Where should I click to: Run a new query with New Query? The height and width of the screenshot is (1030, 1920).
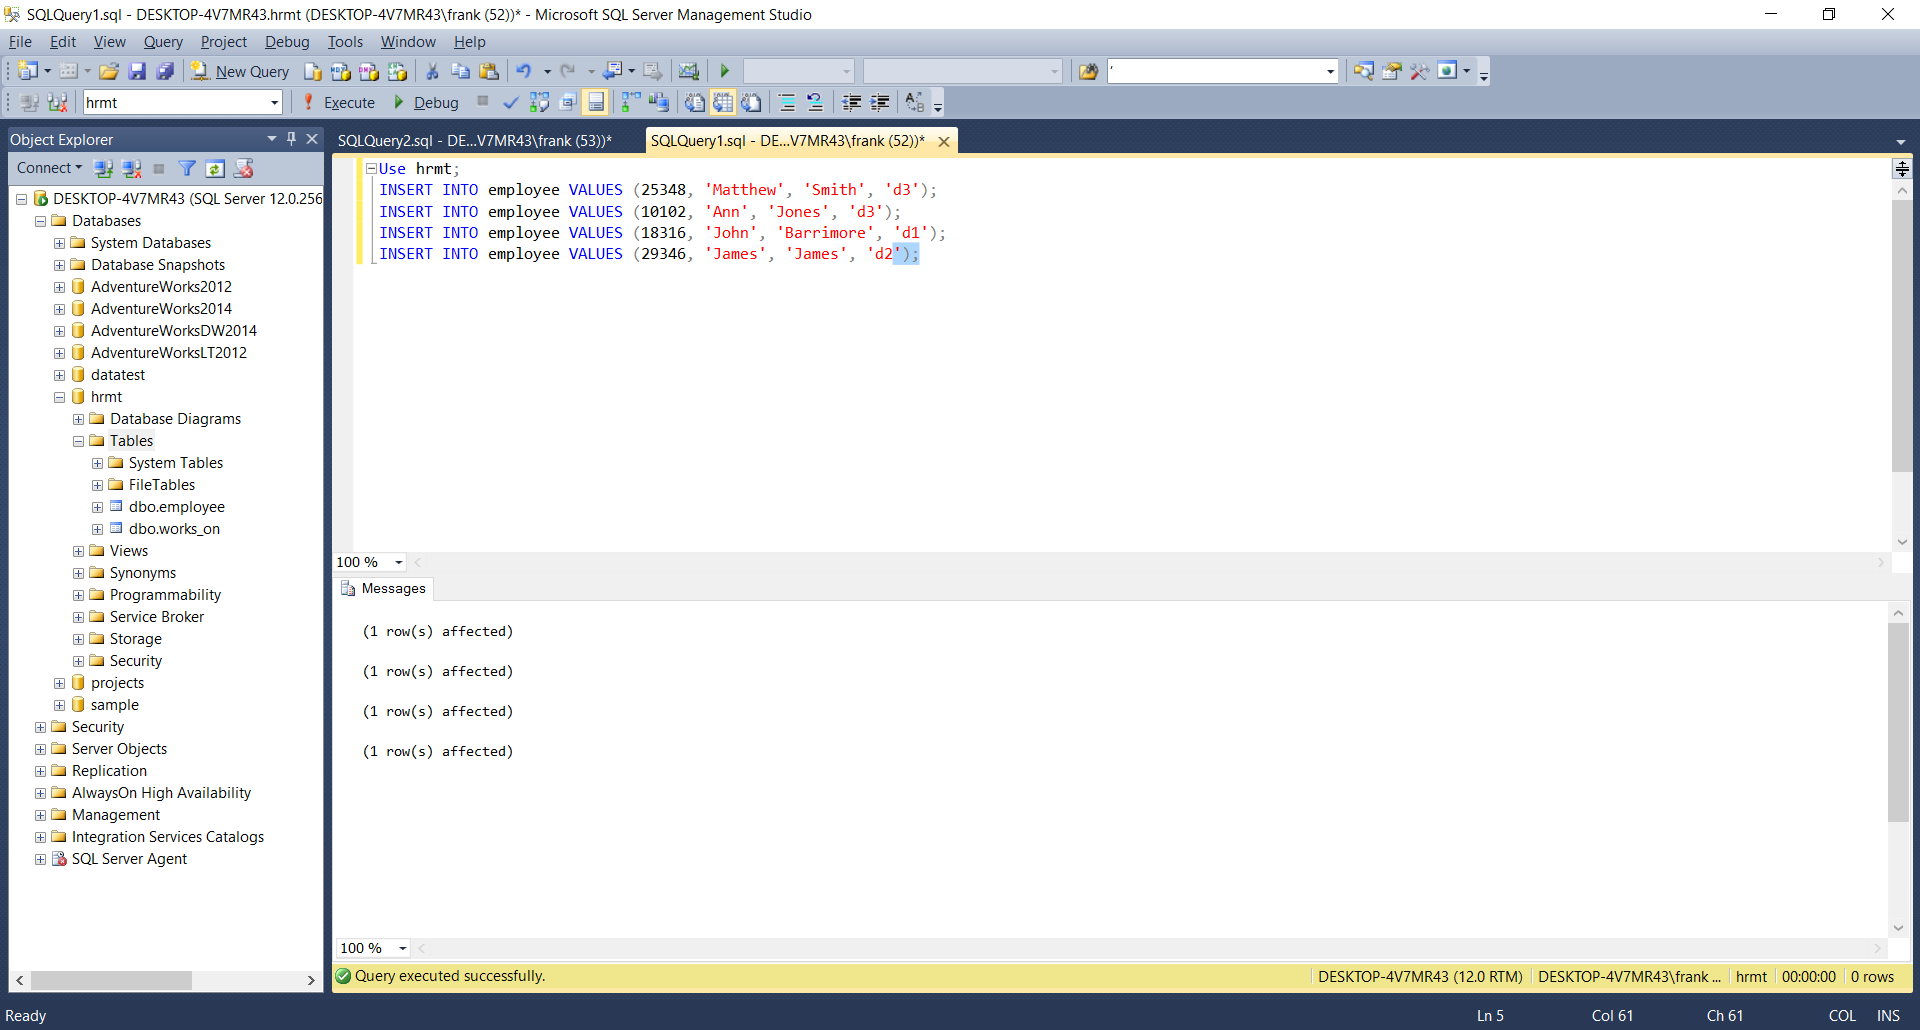click(x=240, y=70)
